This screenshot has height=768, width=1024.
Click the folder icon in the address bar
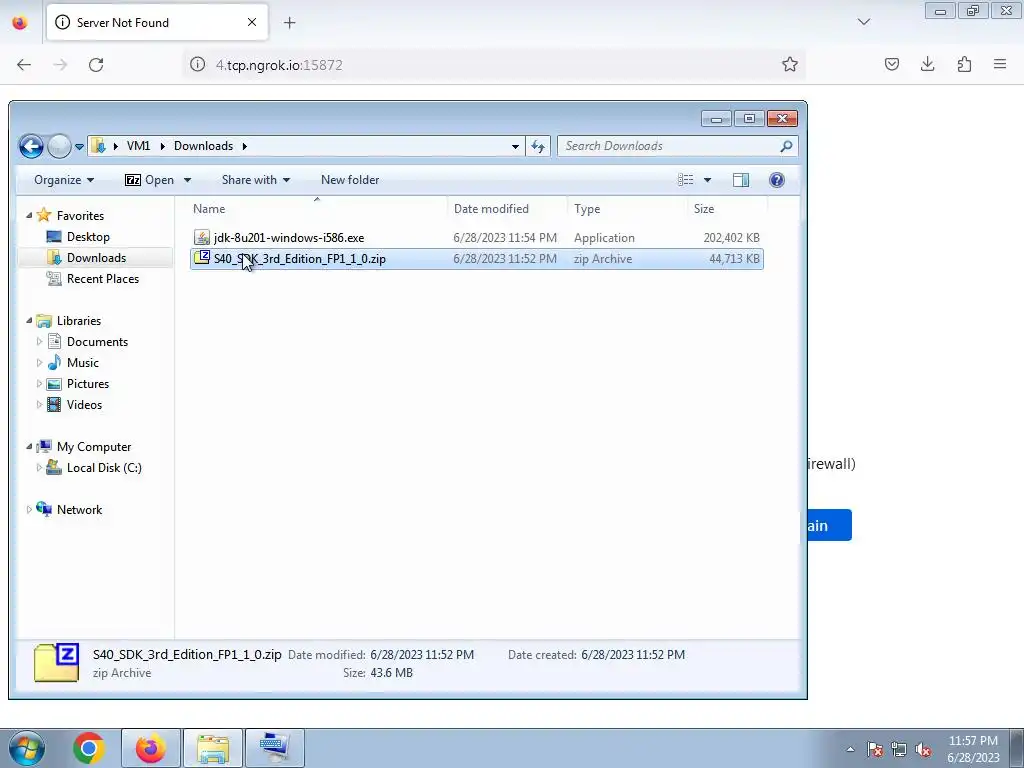click(98, 146)
